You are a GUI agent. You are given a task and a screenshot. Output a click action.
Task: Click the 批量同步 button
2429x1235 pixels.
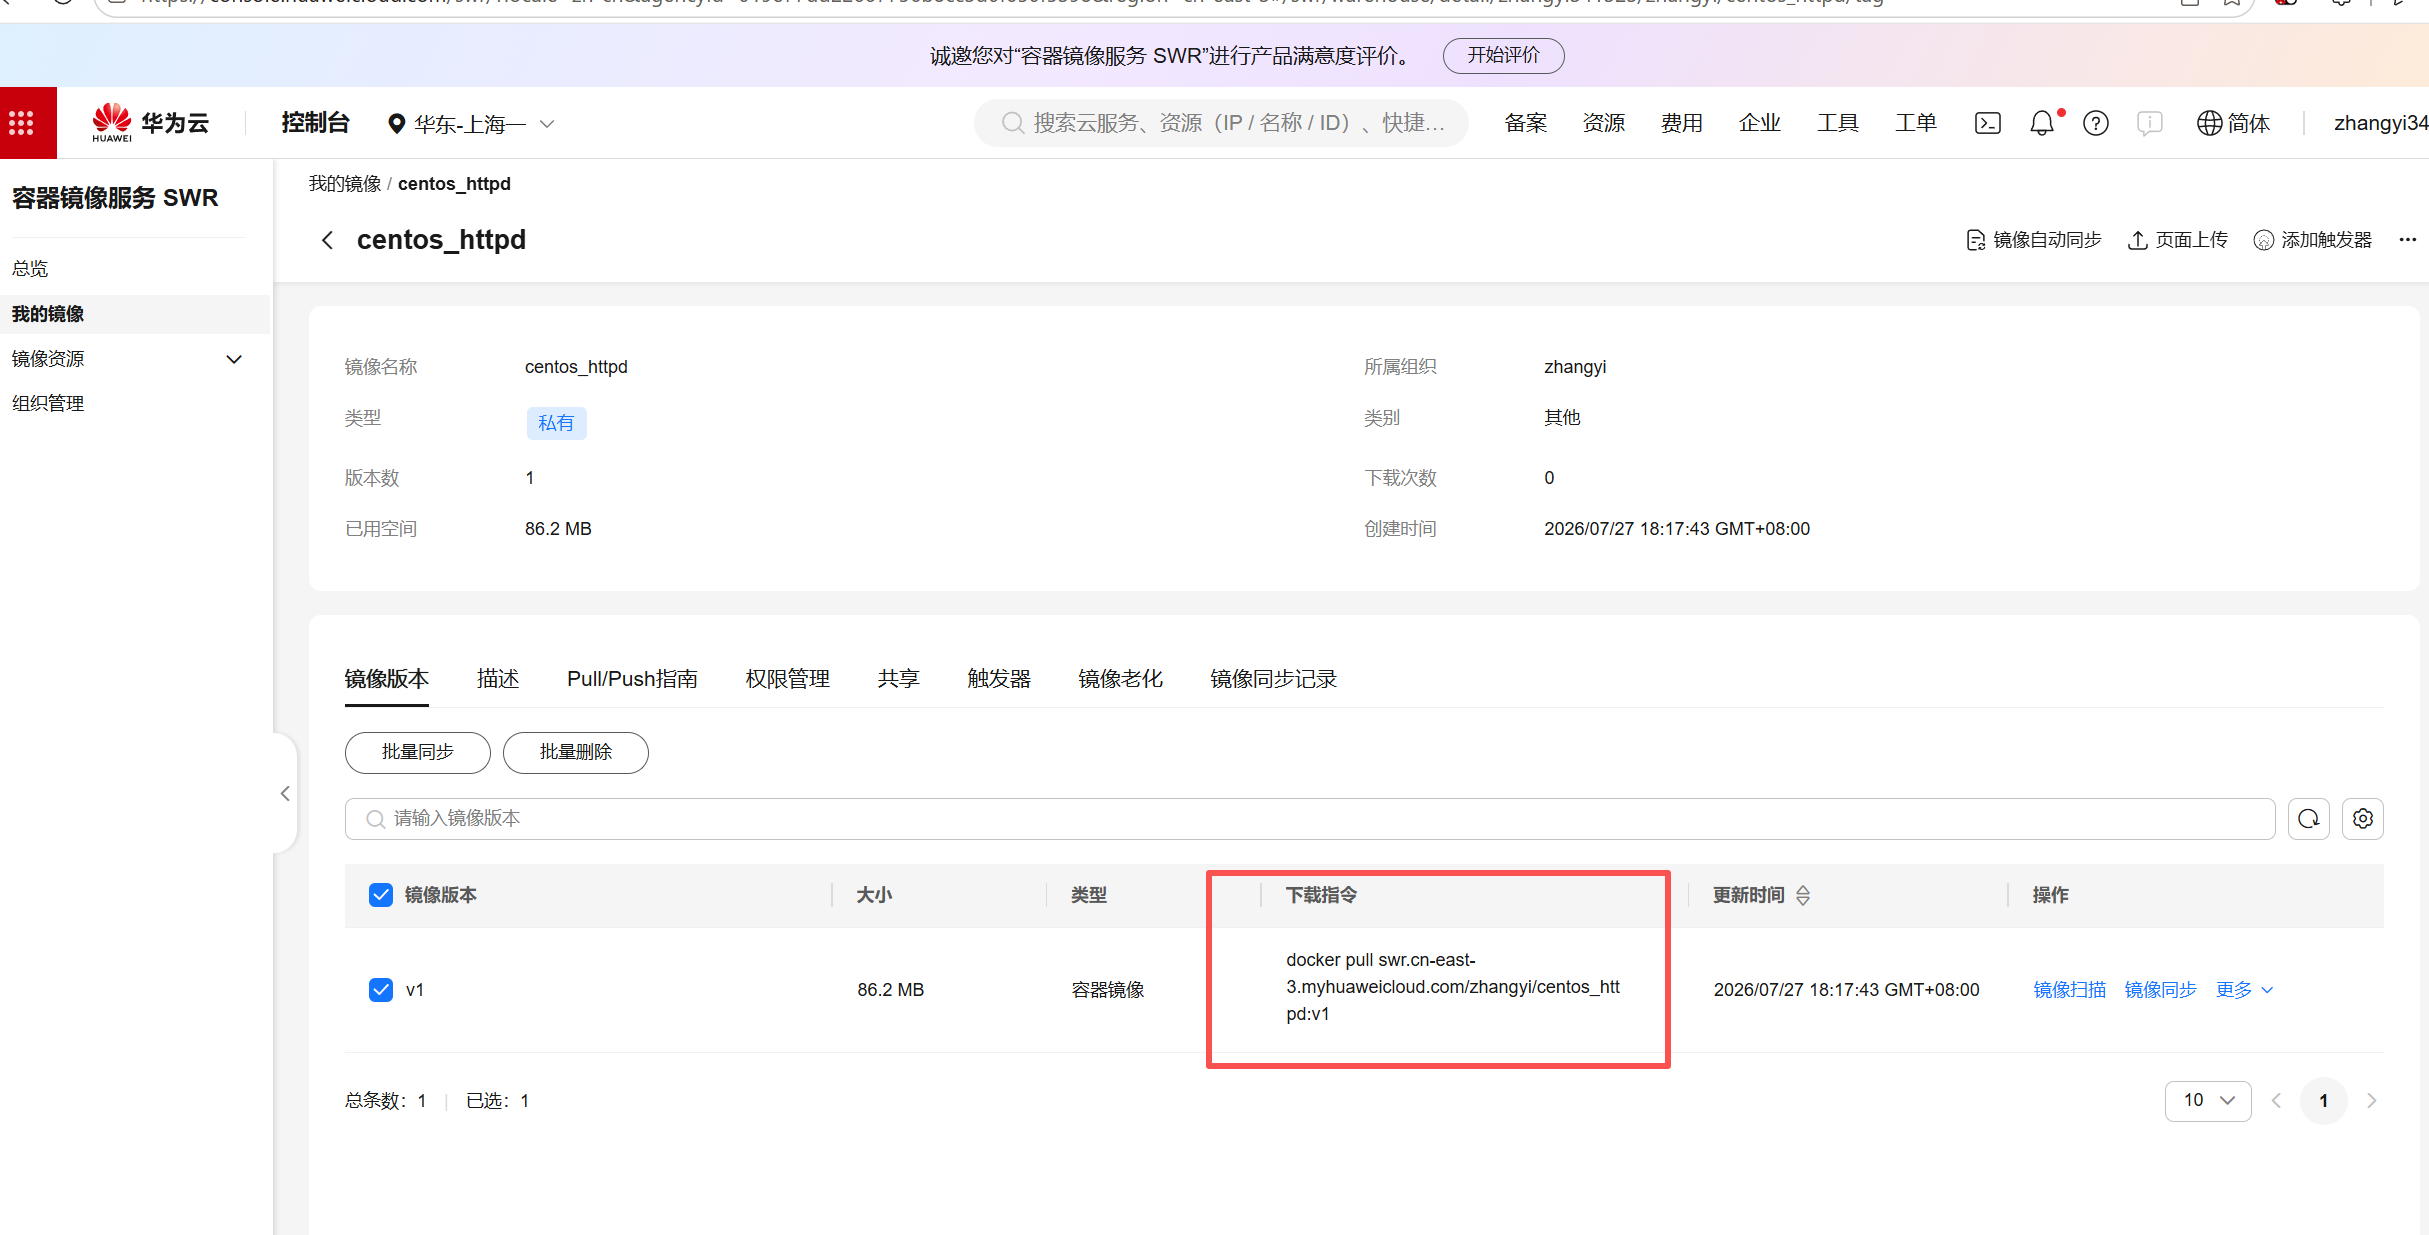click(418, 753)
